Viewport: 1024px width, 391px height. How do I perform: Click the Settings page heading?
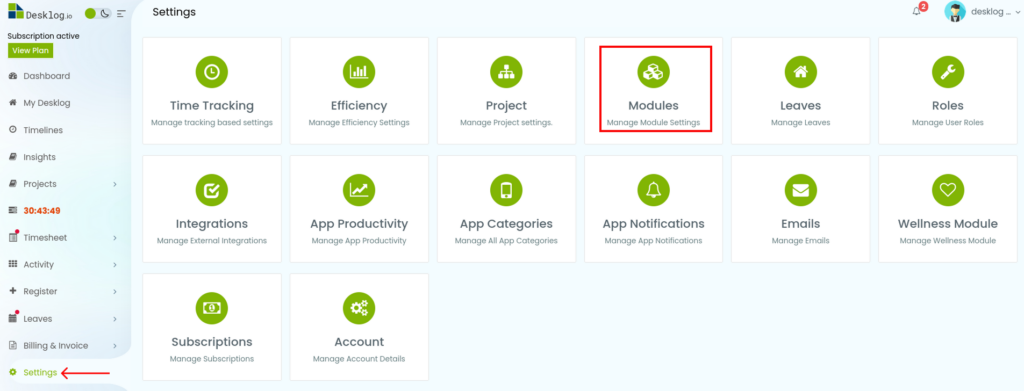tap(174, 12)
